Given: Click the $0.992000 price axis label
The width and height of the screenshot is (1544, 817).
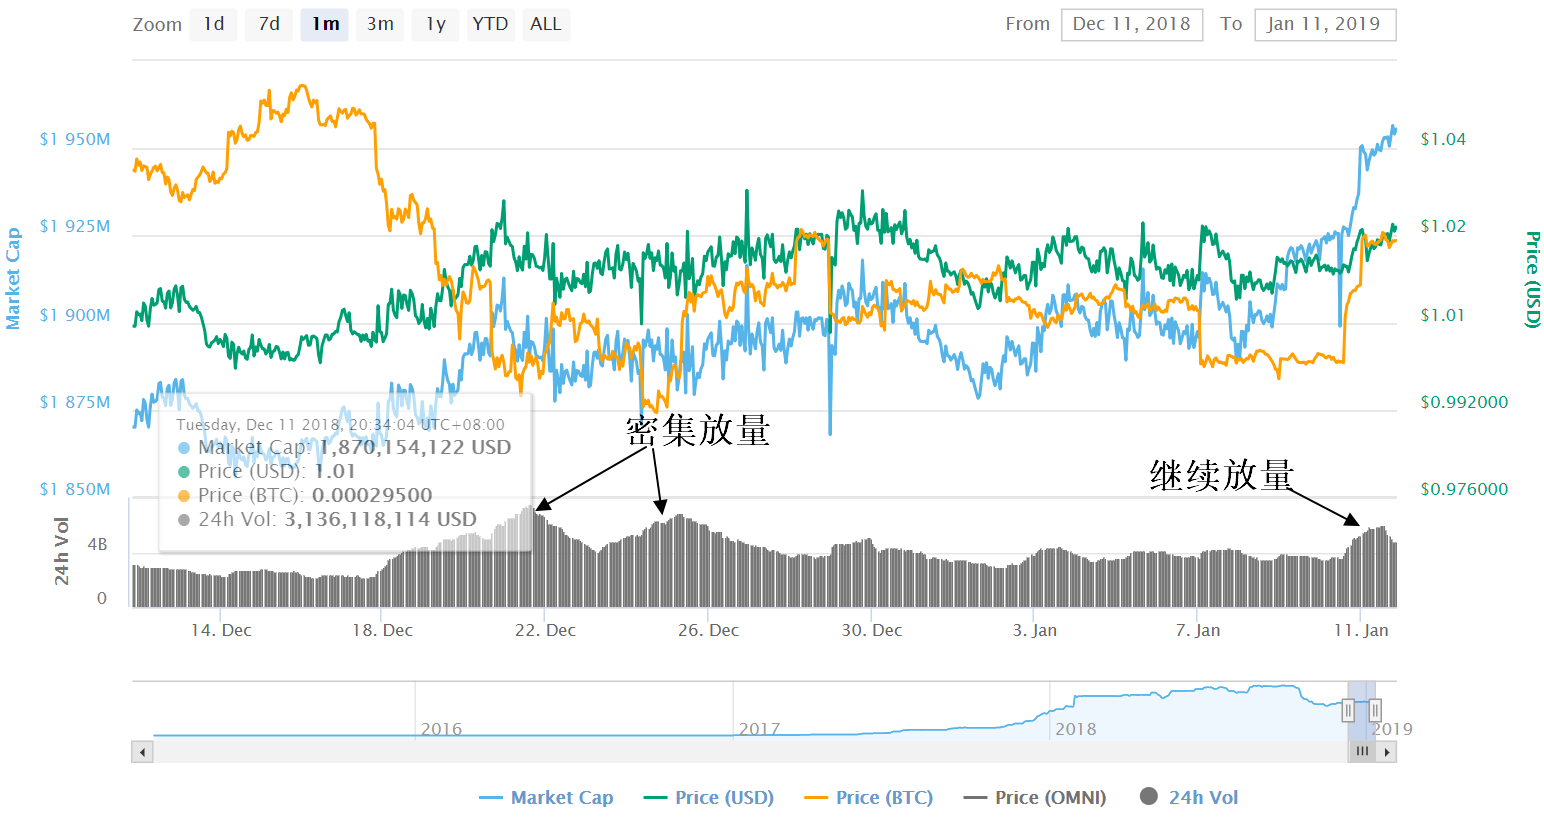Looking at the screenshot, I should [1464, 402].
